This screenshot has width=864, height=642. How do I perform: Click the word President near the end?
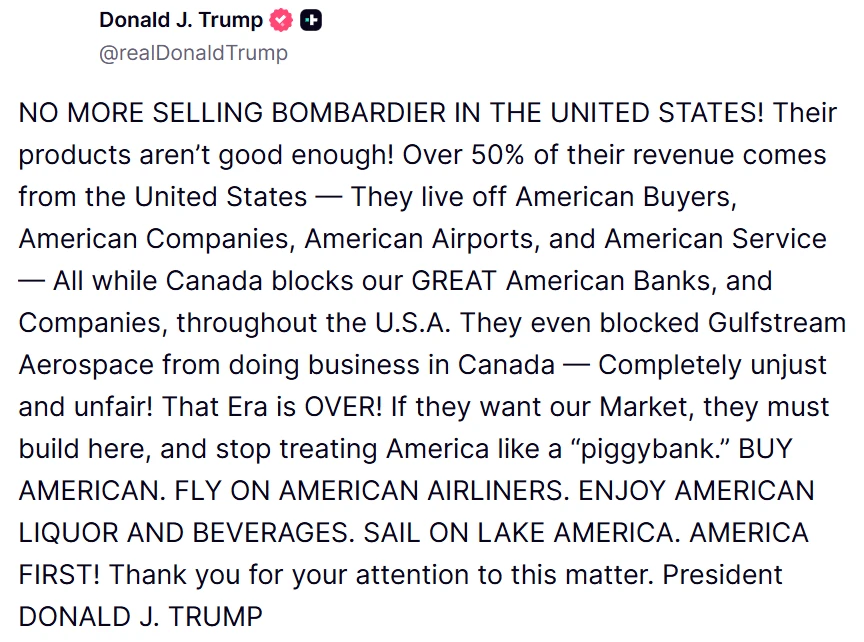point(722,575)
